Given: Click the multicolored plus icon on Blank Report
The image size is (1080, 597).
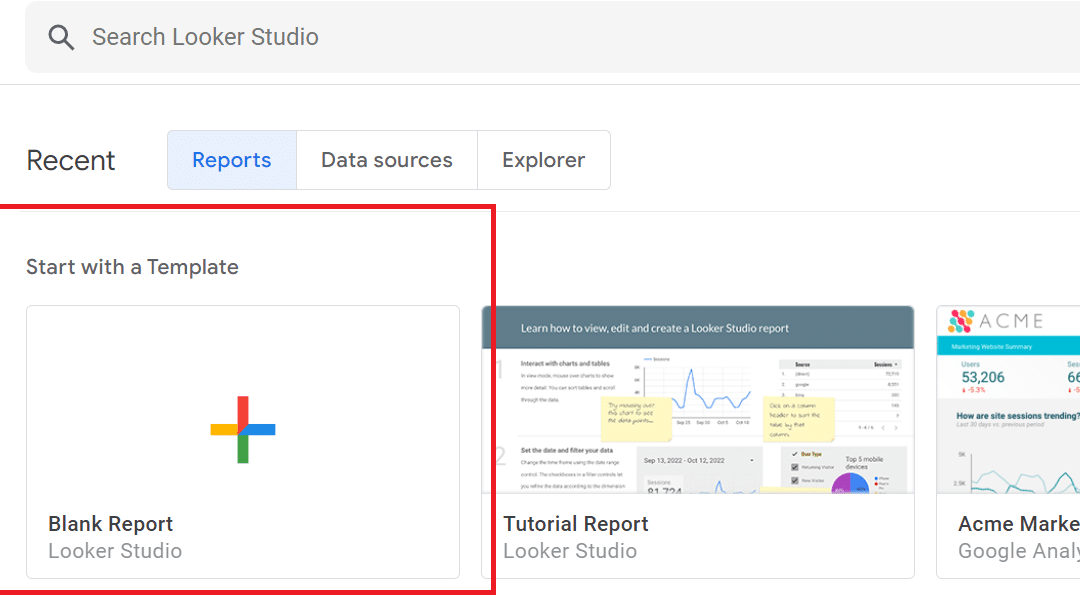Looking at the screenshot, I should click(x=241, y=430).
